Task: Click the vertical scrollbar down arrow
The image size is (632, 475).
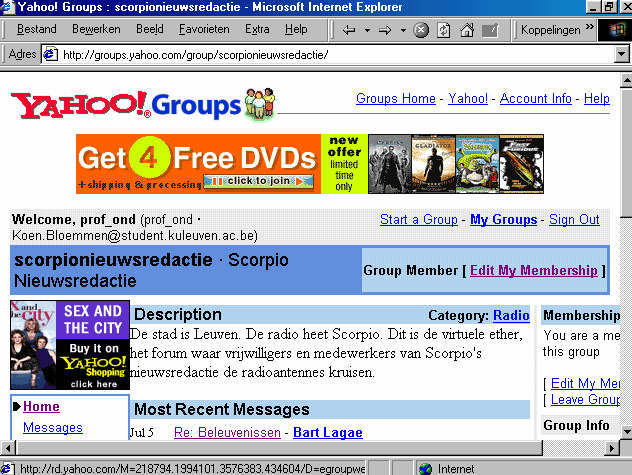Action: pyautogui.click(x=626, y=432)
